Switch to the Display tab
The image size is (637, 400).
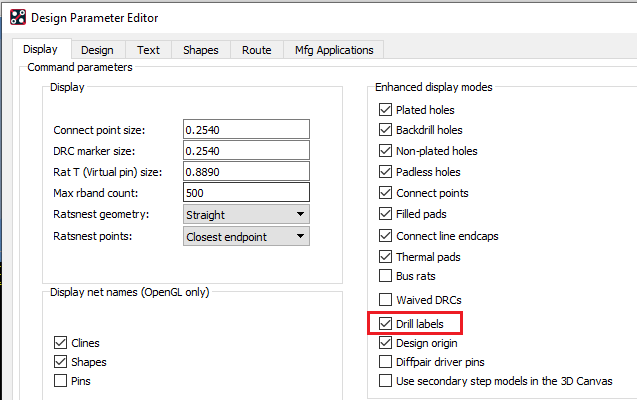coord(40,49)
